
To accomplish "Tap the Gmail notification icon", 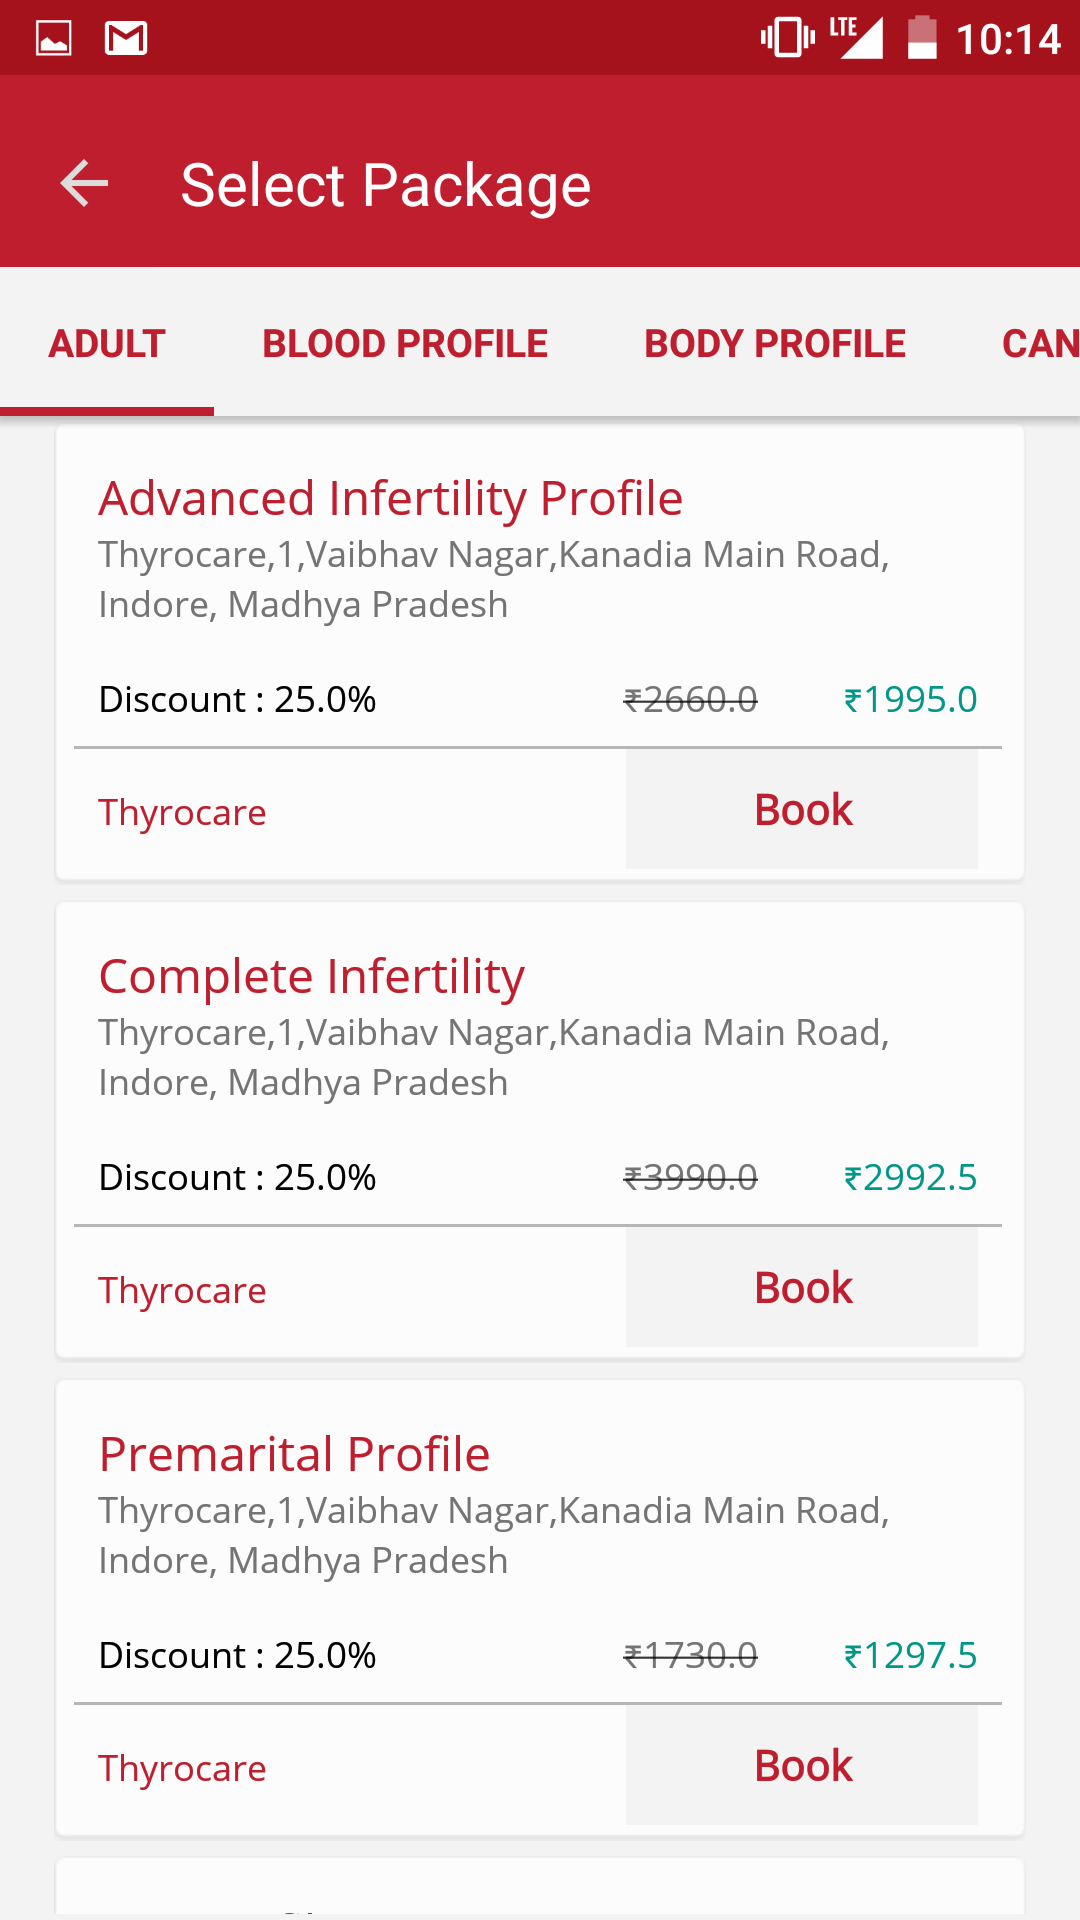I will pos(126,39).
